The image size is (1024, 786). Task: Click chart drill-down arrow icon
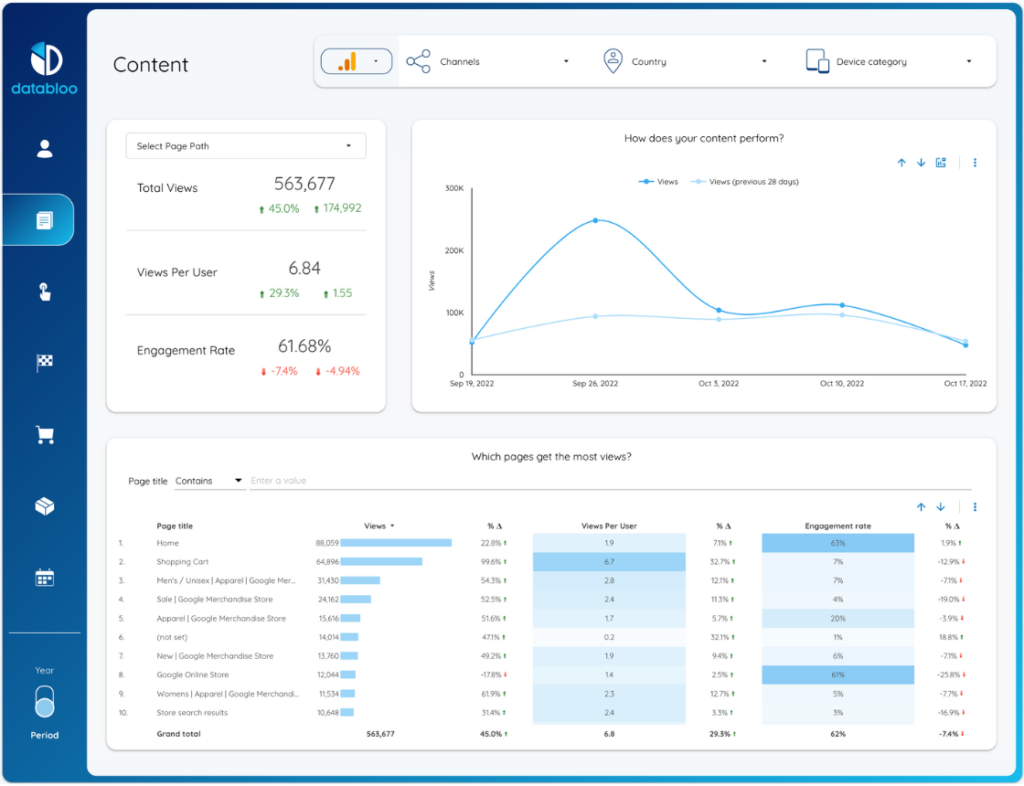[x=921, y=163]
